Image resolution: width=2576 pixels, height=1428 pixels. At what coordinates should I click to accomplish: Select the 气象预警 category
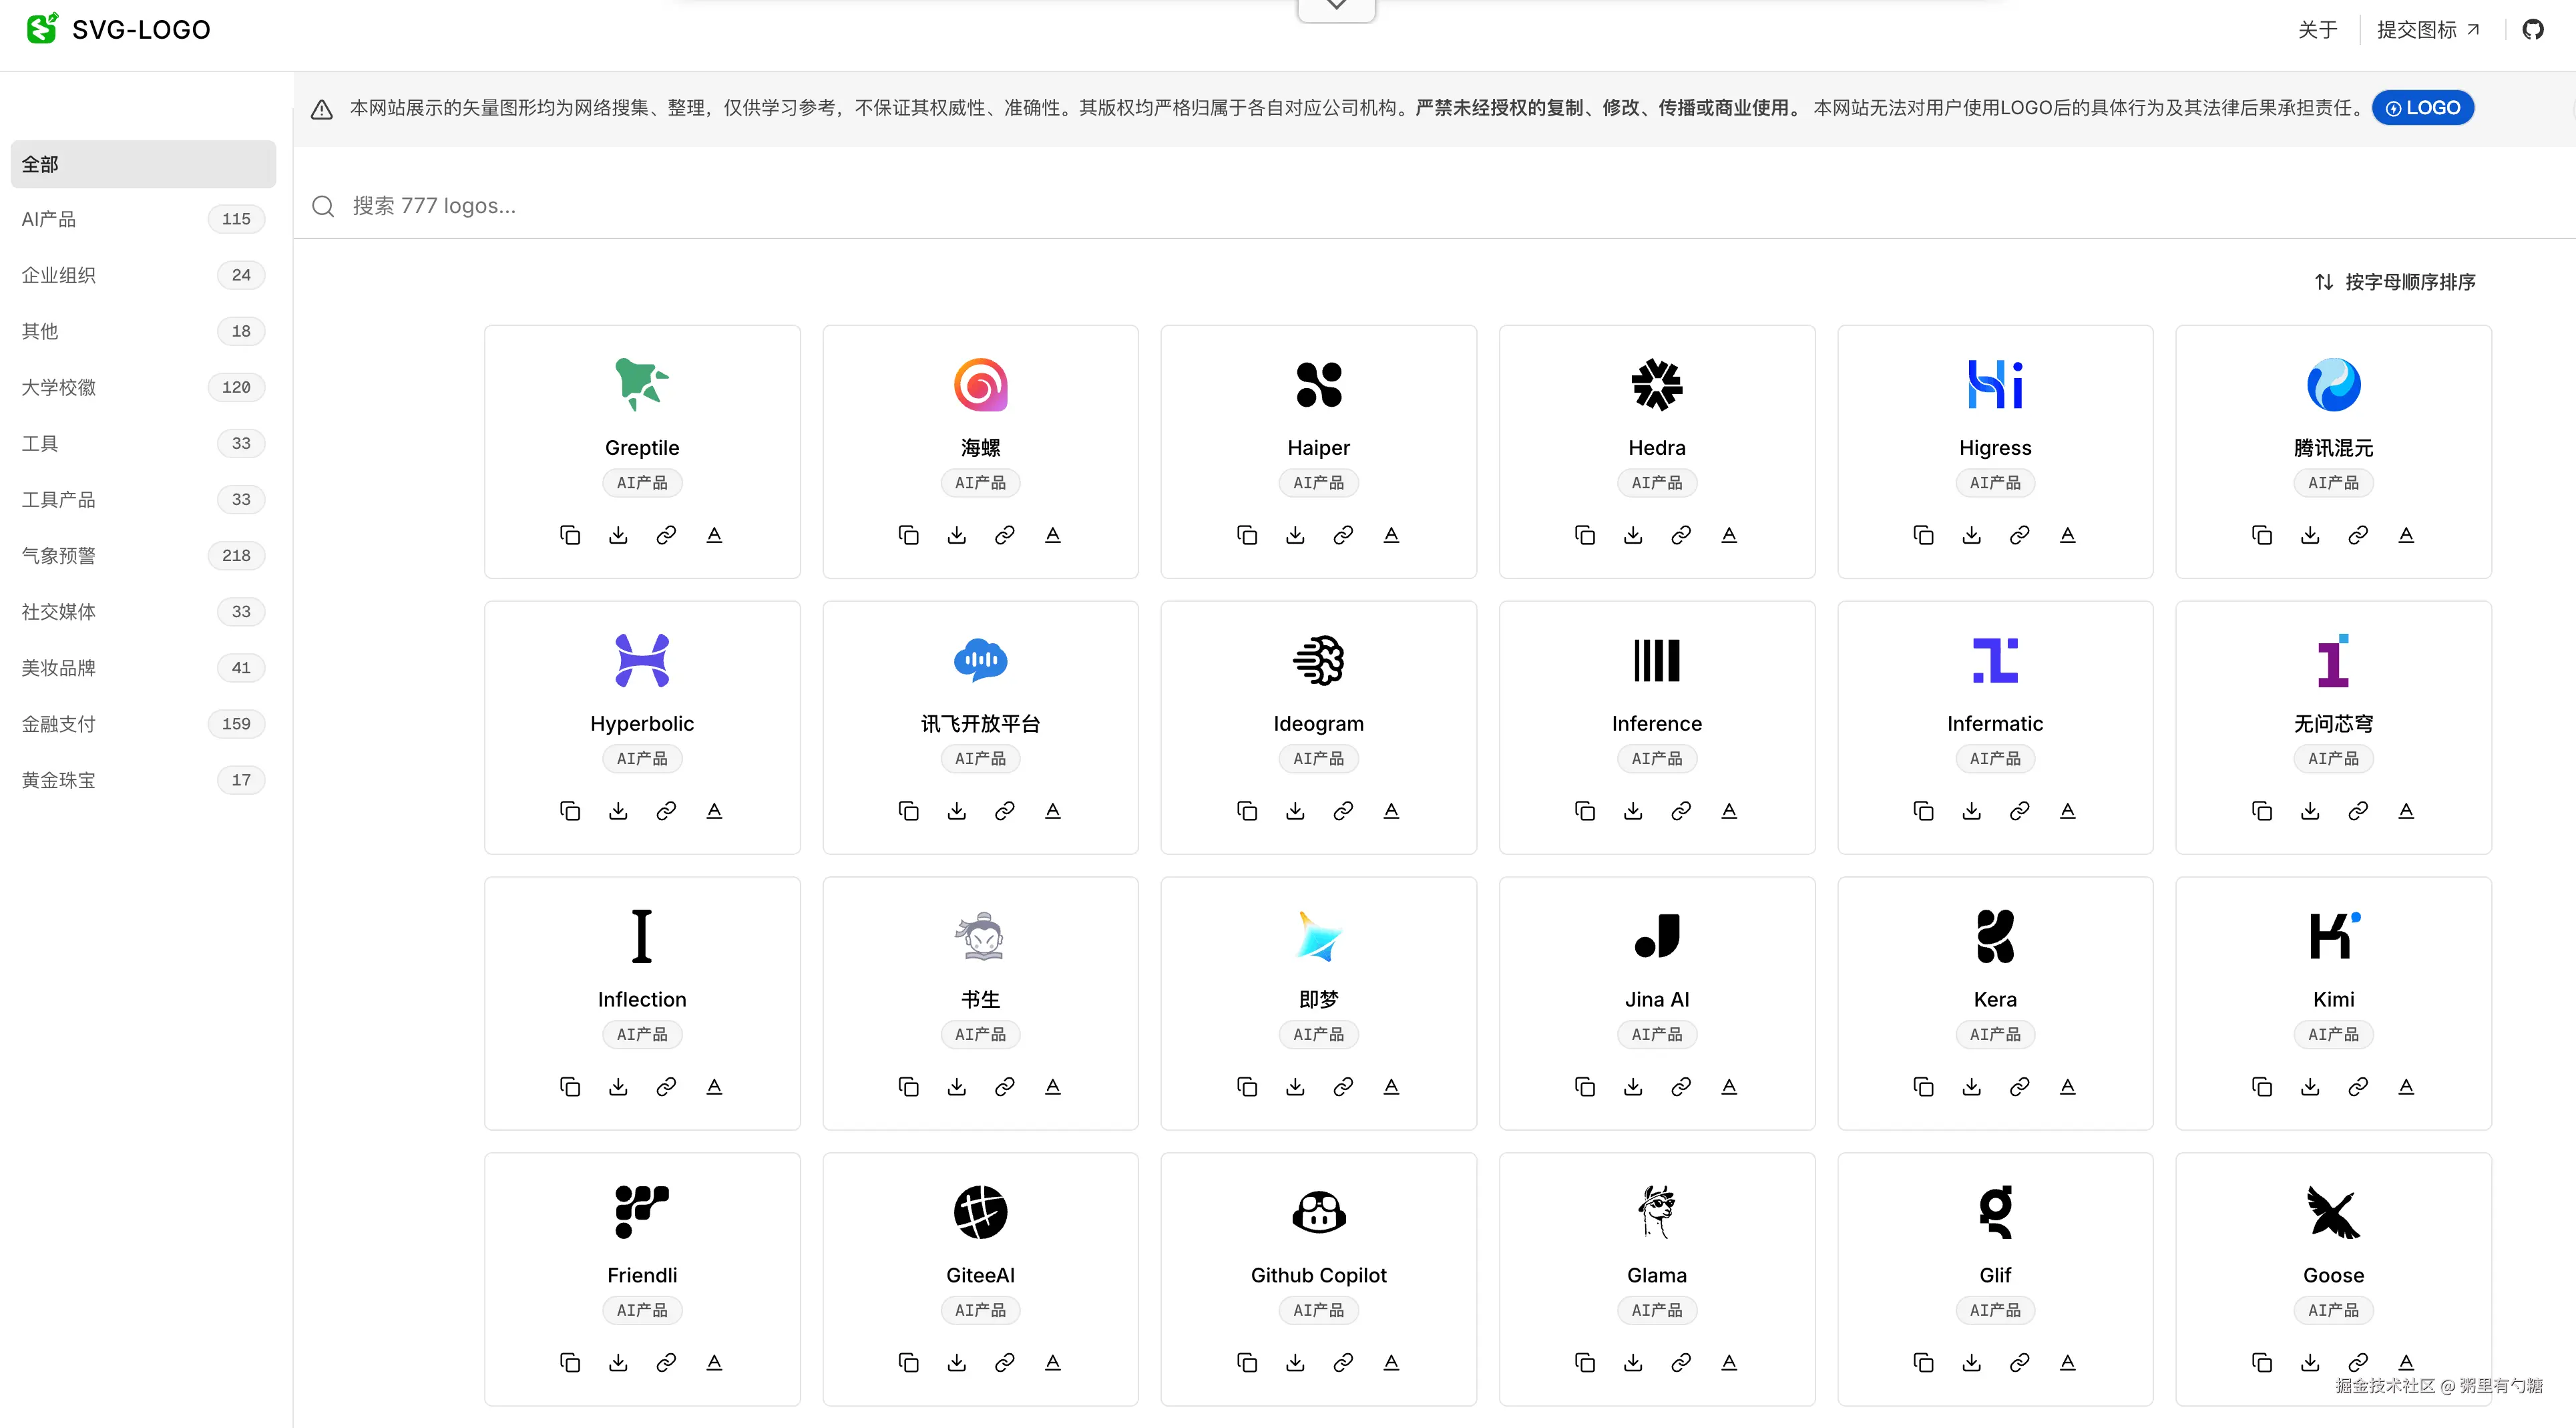(143, 555)
